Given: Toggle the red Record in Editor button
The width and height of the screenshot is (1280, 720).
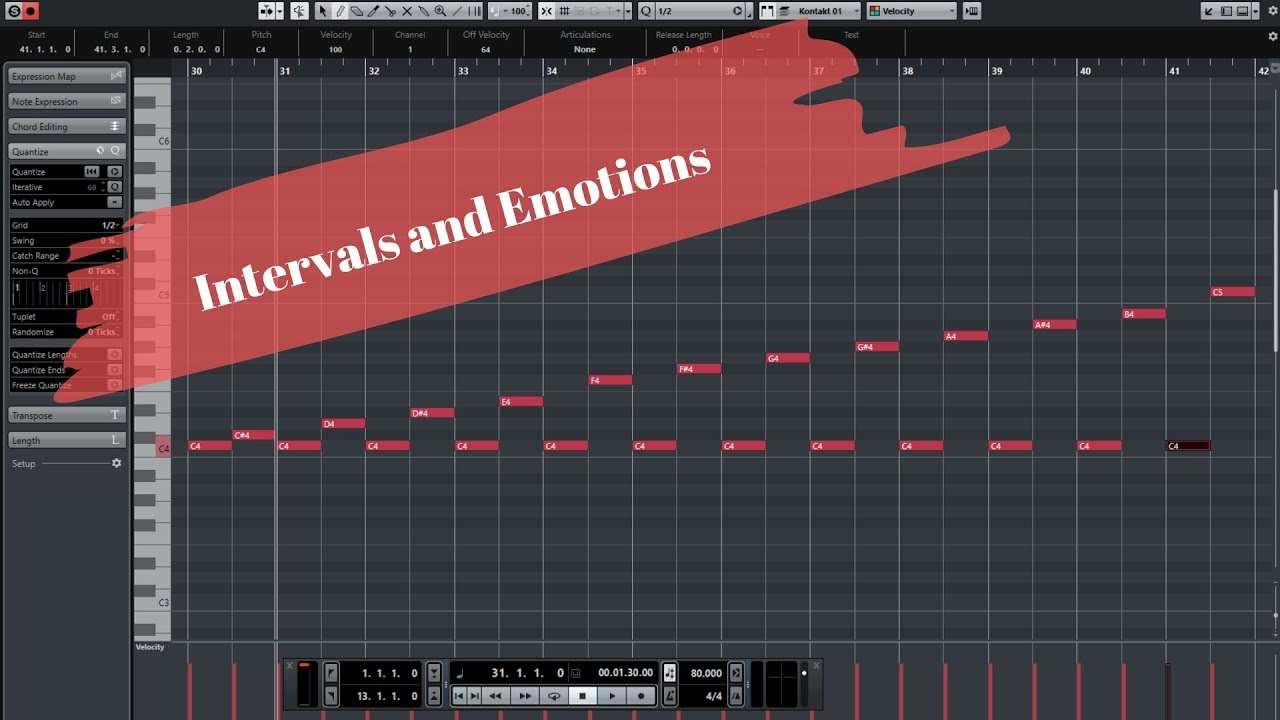Looking at the screenshot, I should (31, 11).
